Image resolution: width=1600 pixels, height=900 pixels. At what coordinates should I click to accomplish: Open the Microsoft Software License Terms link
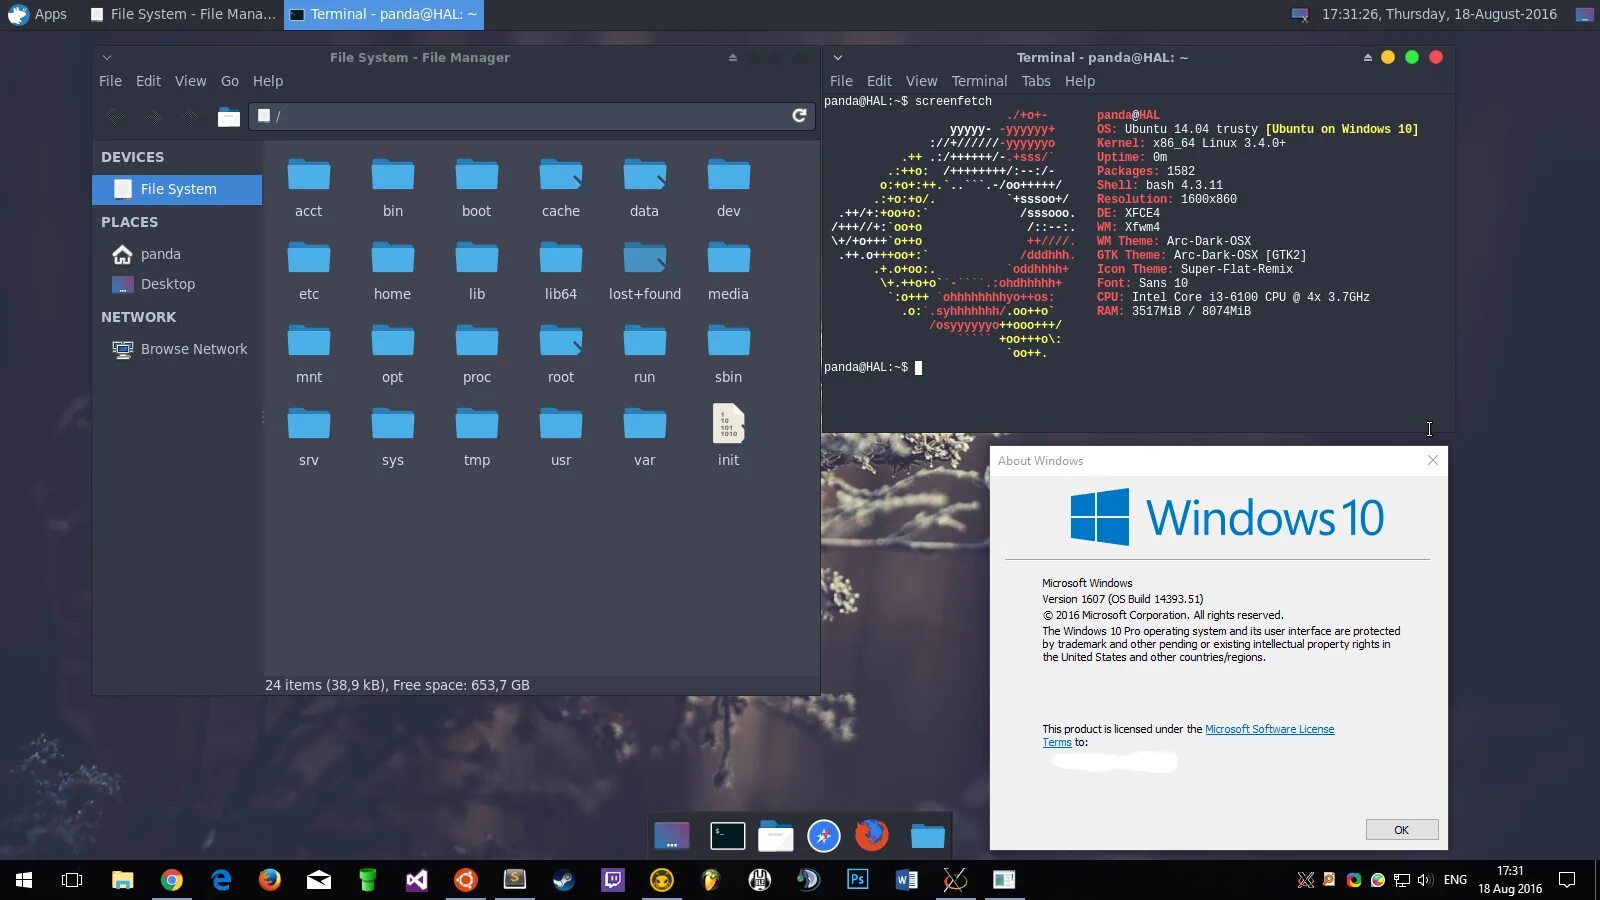point(1269,729)
